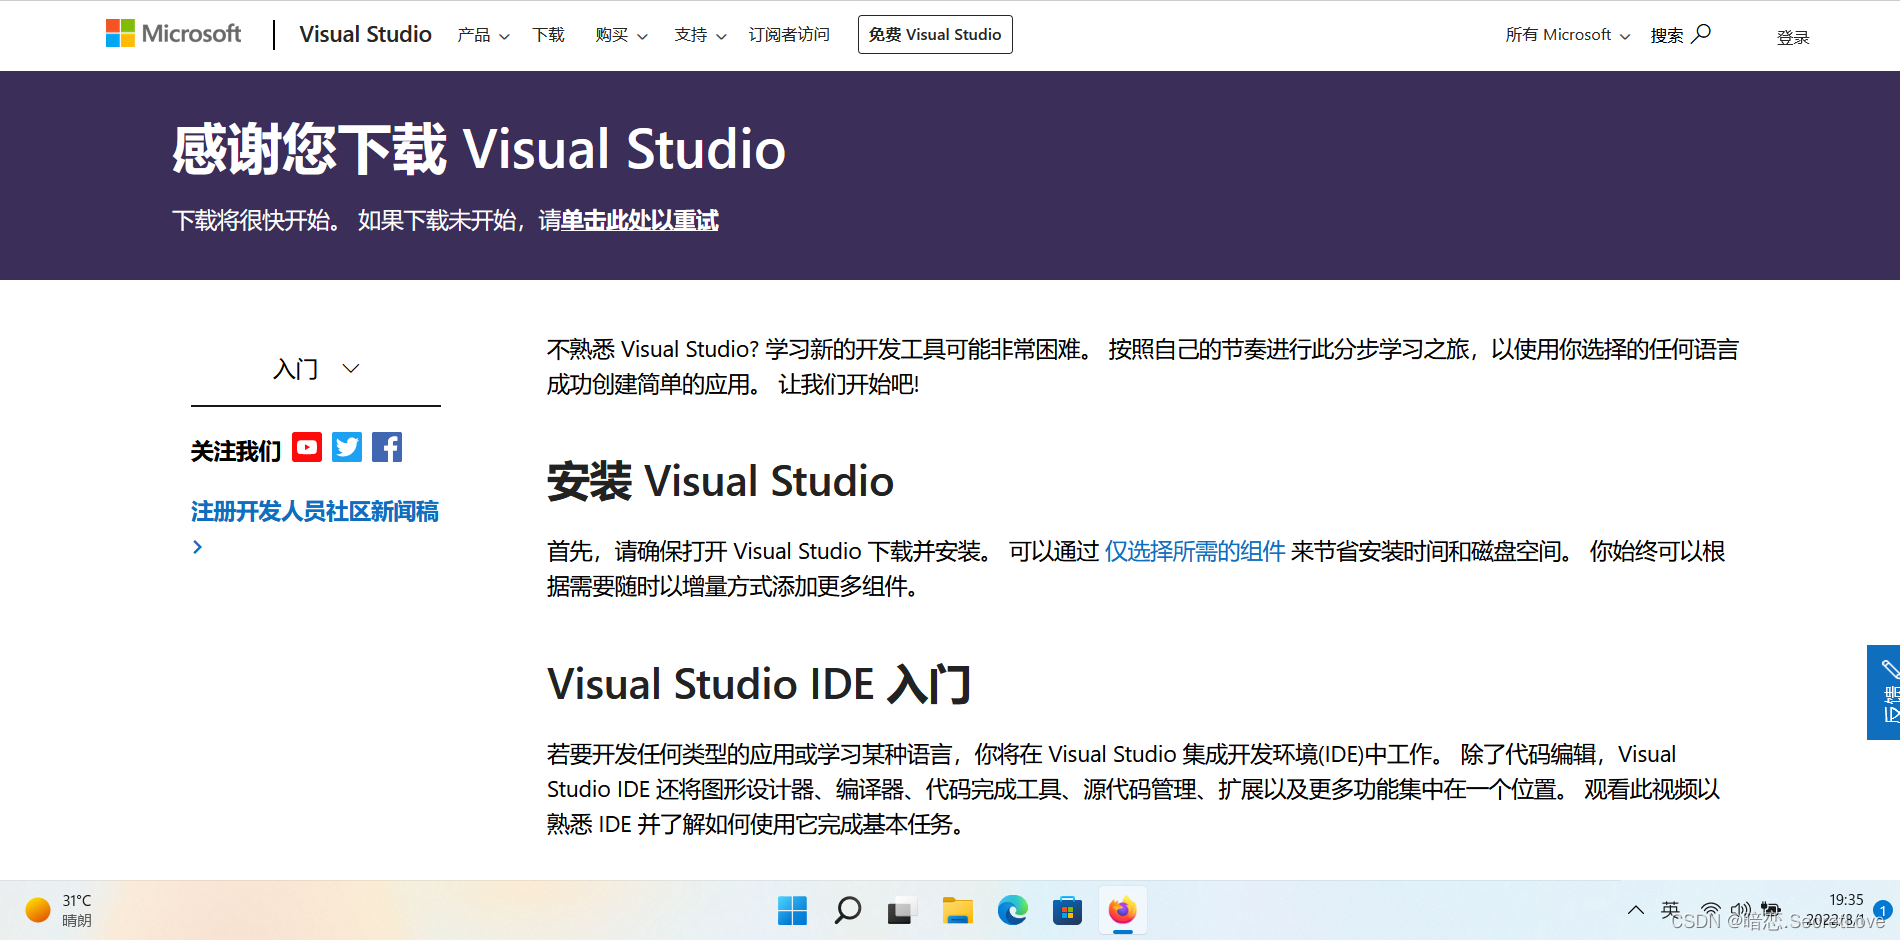Open the 下载 nav item

(x=548, y=35)
